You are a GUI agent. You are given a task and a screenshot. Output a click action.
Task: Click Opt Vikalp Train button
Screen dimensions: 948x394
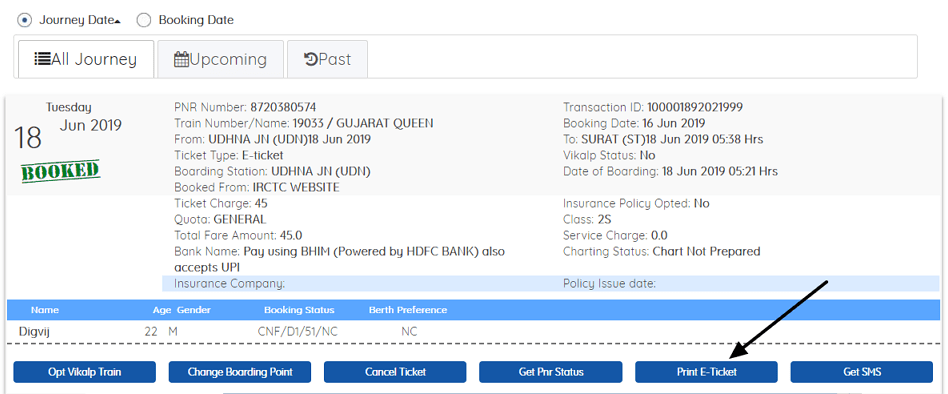click(x=85, y=372)
